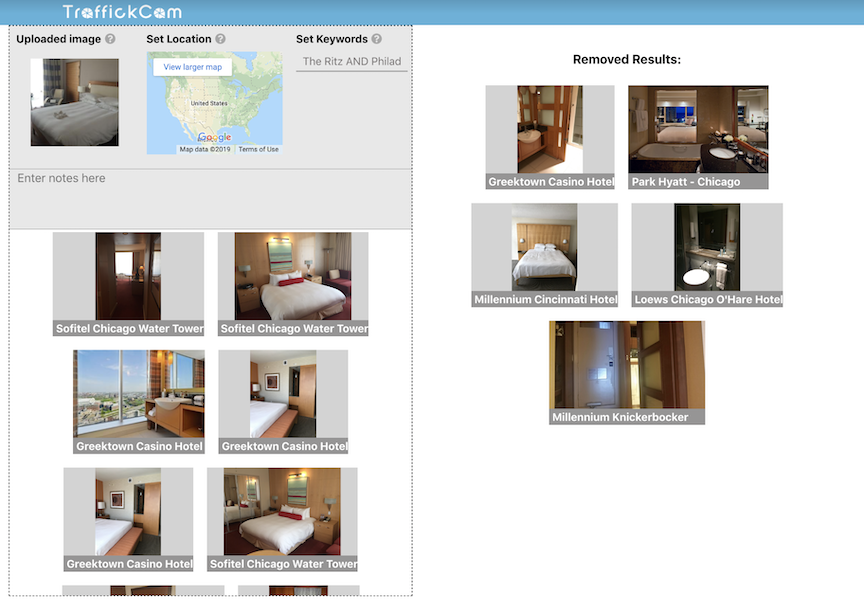
Task: Open help icon beside Set Location
Action: click(x=220, y=39)
